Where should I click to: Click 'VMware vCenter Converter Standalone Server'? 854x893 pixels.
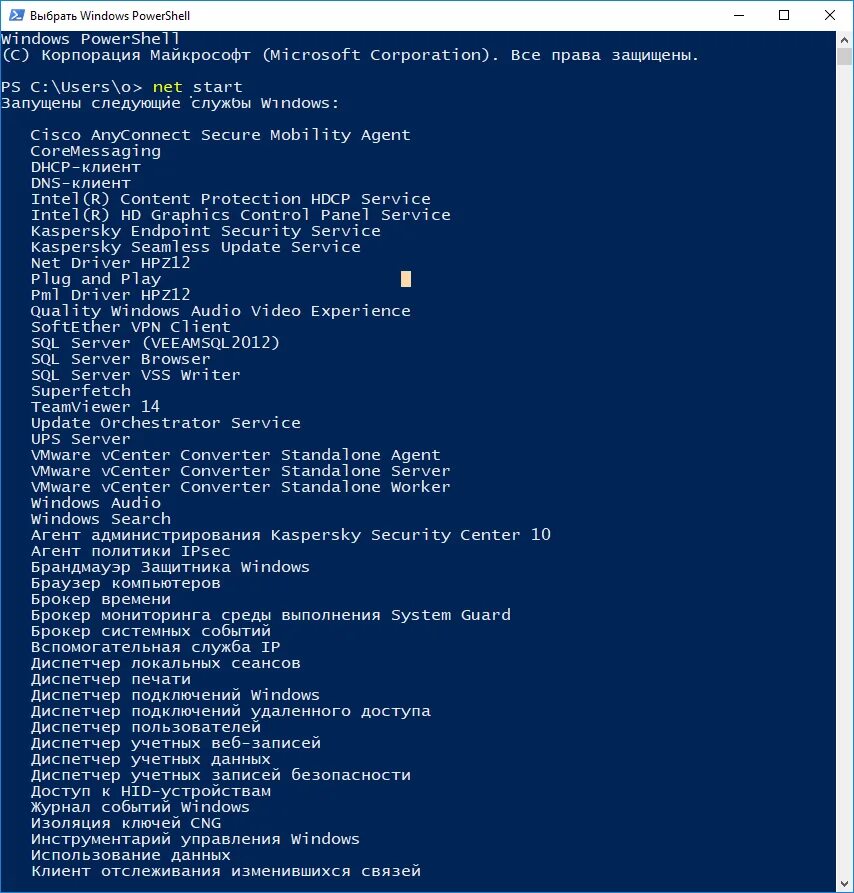(241, 471)
